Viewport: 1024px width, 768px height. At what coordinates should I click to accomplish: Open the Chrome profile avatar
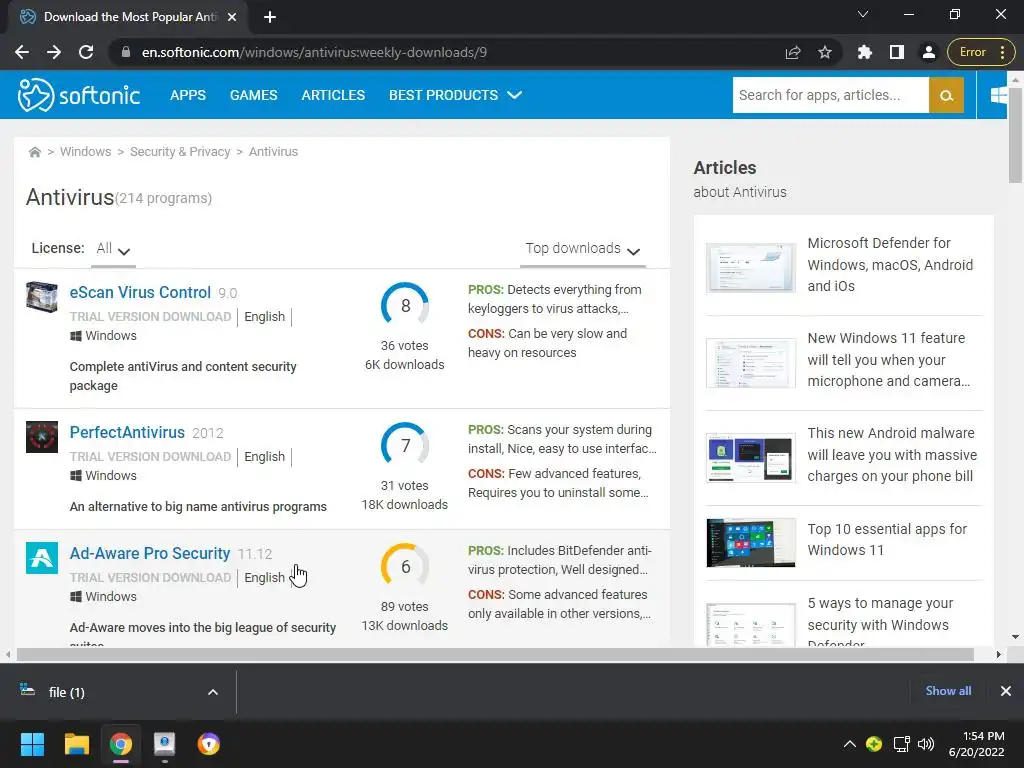tap(929, 52)
